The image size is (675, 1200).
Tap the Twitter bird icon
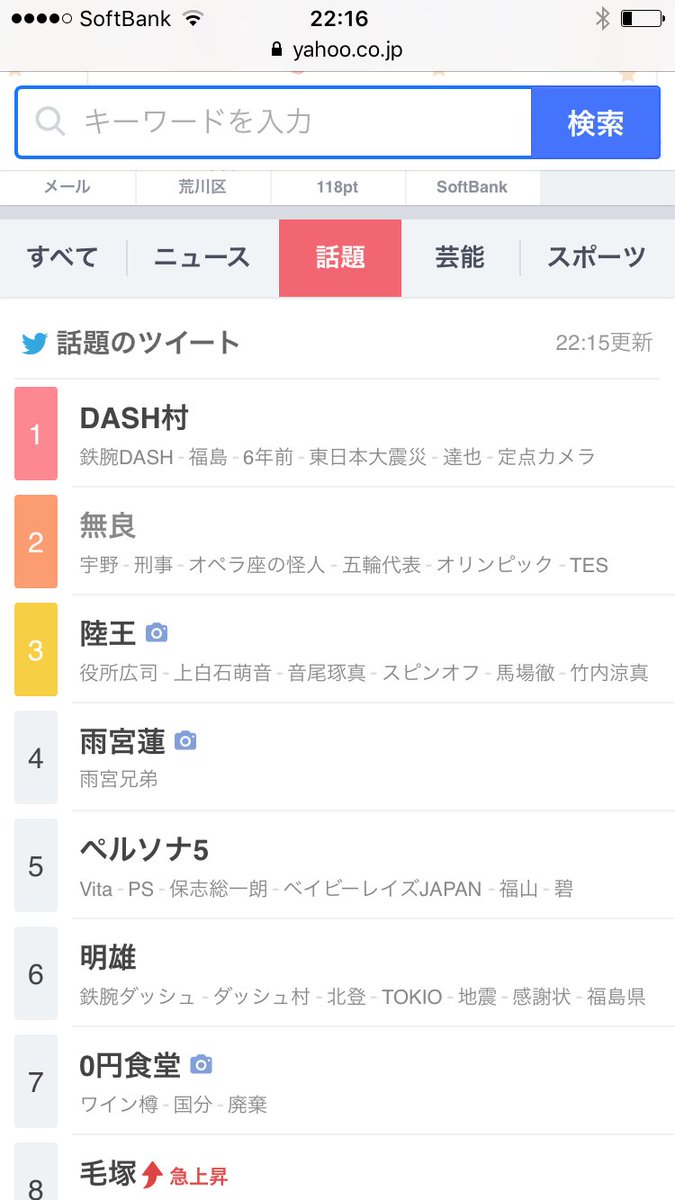click(x=35, y=343)
